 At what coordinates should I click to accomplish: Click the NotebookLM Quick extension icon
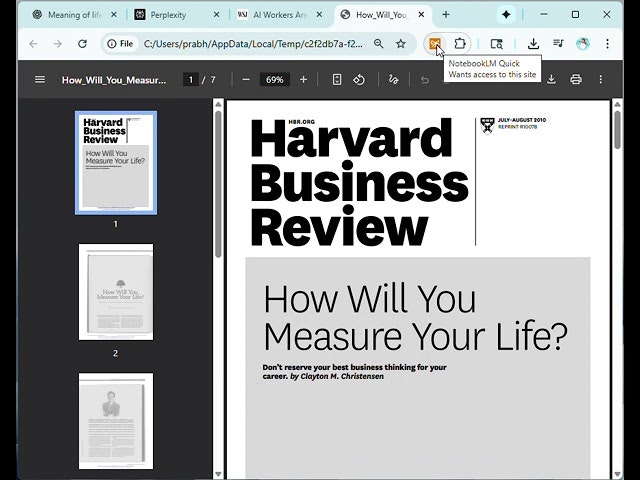coord(435,44)
